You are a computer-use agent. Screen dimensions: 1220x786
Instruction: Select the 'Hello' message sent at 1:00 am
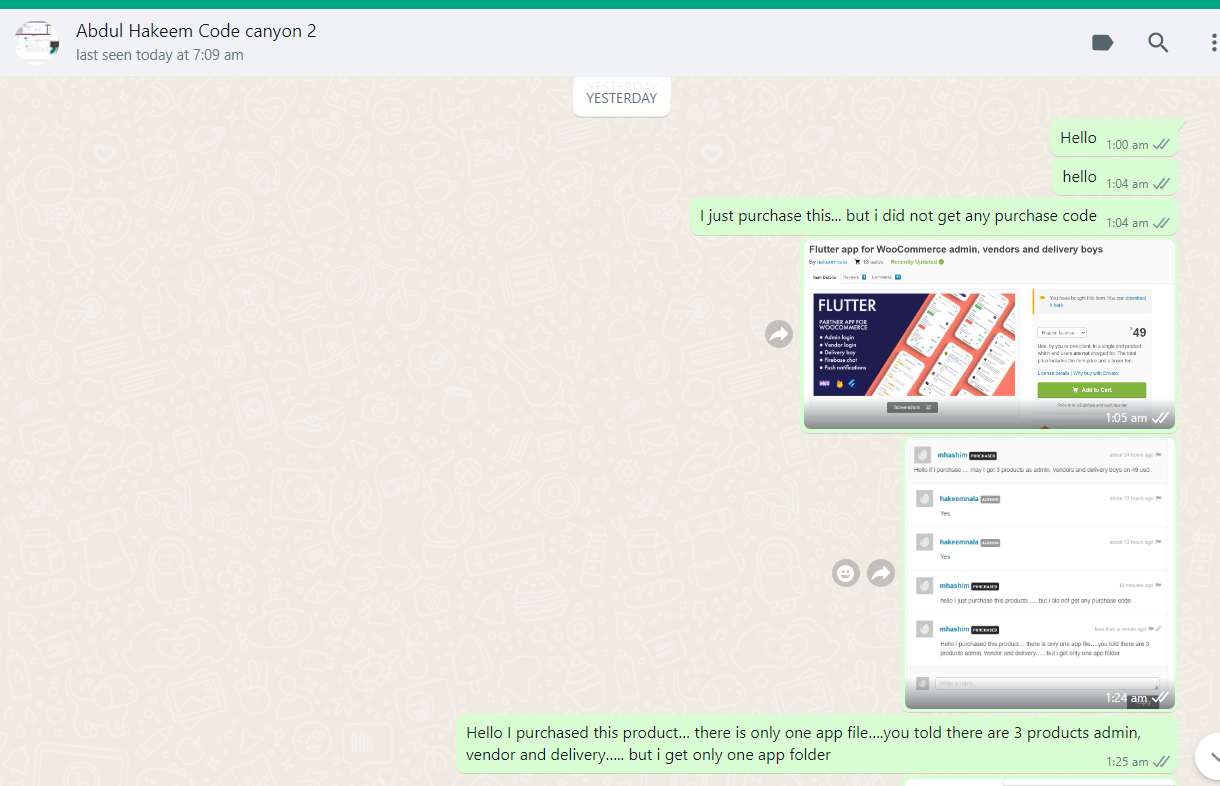pos(1115,140)
